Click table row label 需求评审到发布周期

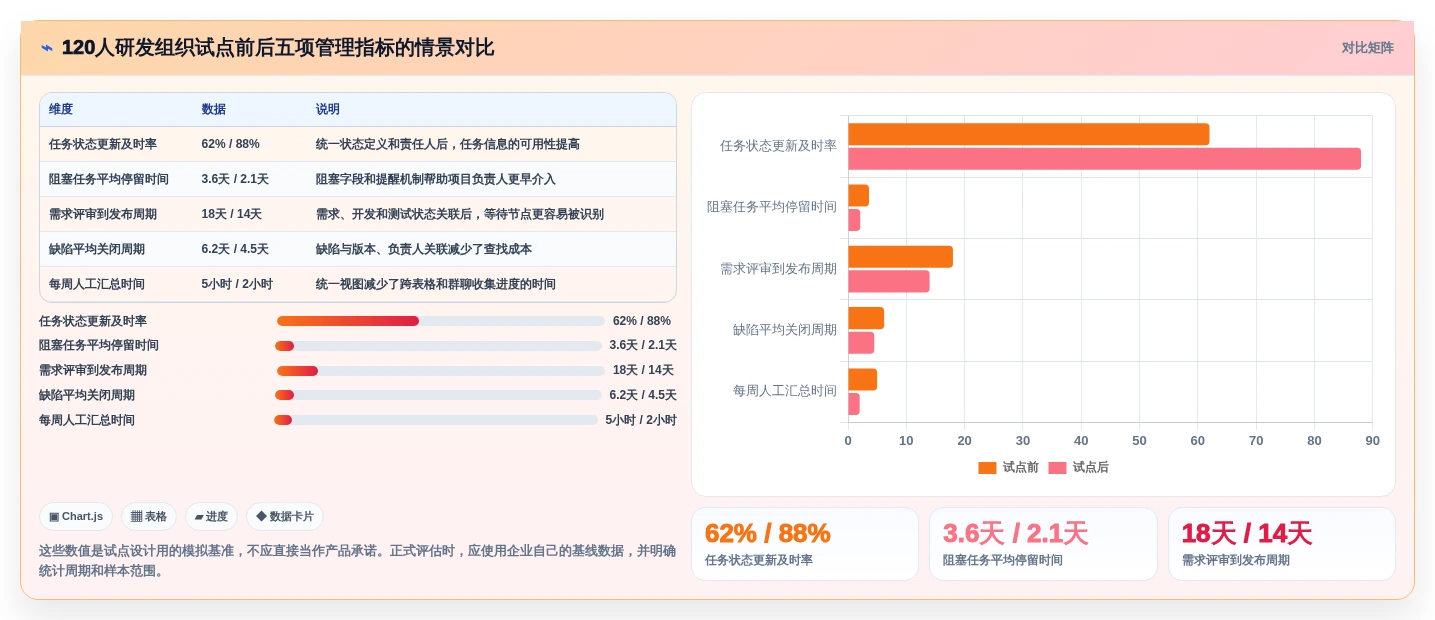(103, 214)
